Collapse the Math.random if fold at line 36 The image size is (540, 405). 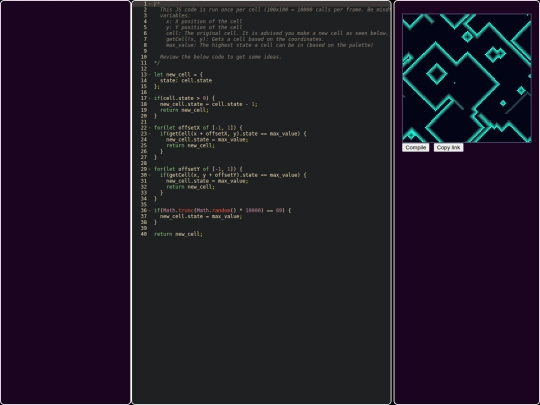[149, 210]
